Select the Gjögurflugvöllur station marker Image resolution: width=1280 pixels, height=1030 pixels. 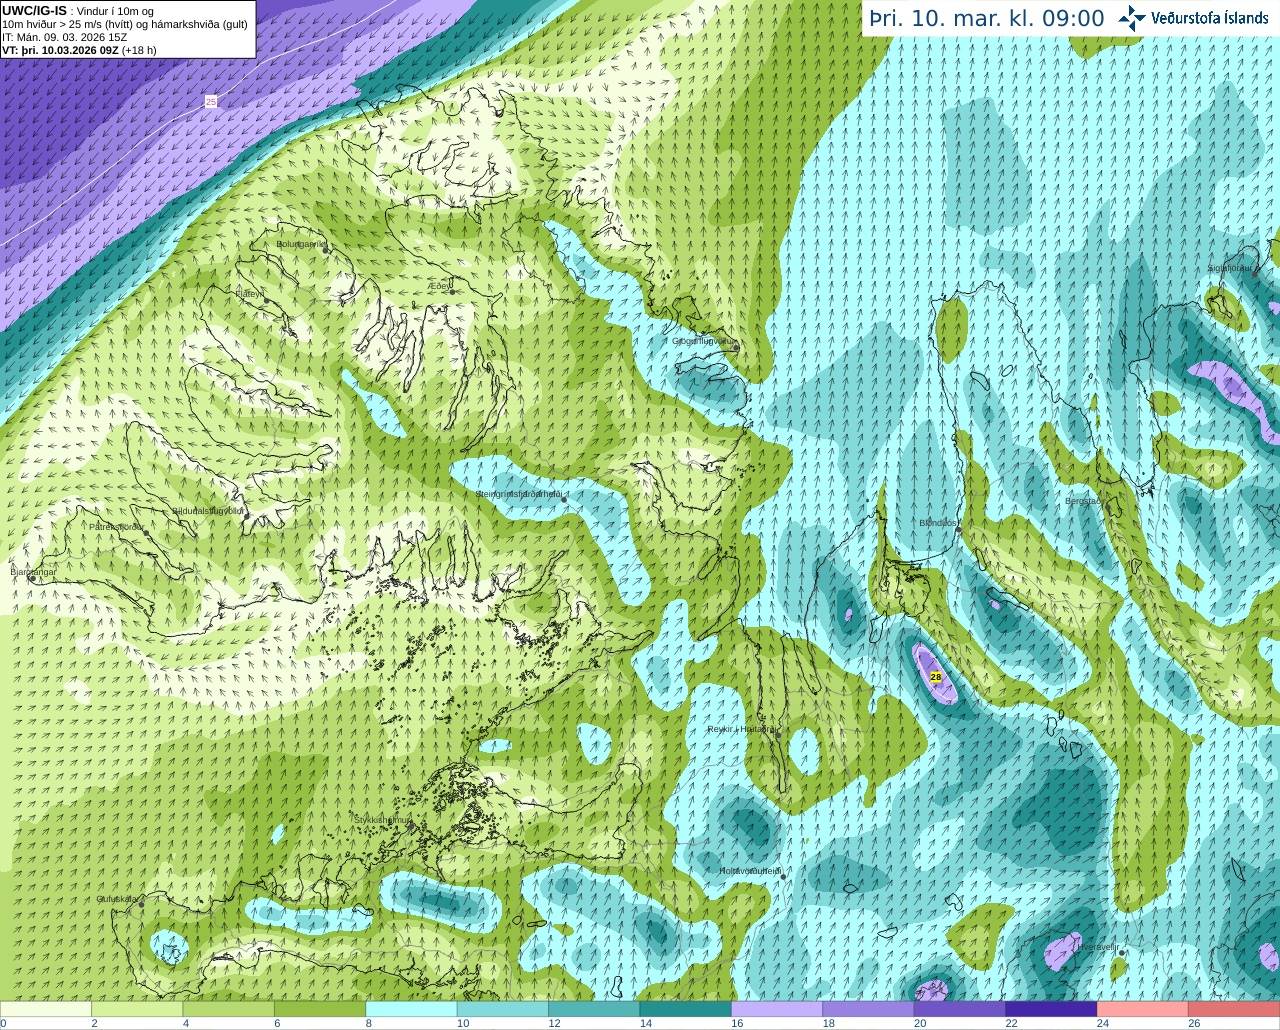coord(735,348)
